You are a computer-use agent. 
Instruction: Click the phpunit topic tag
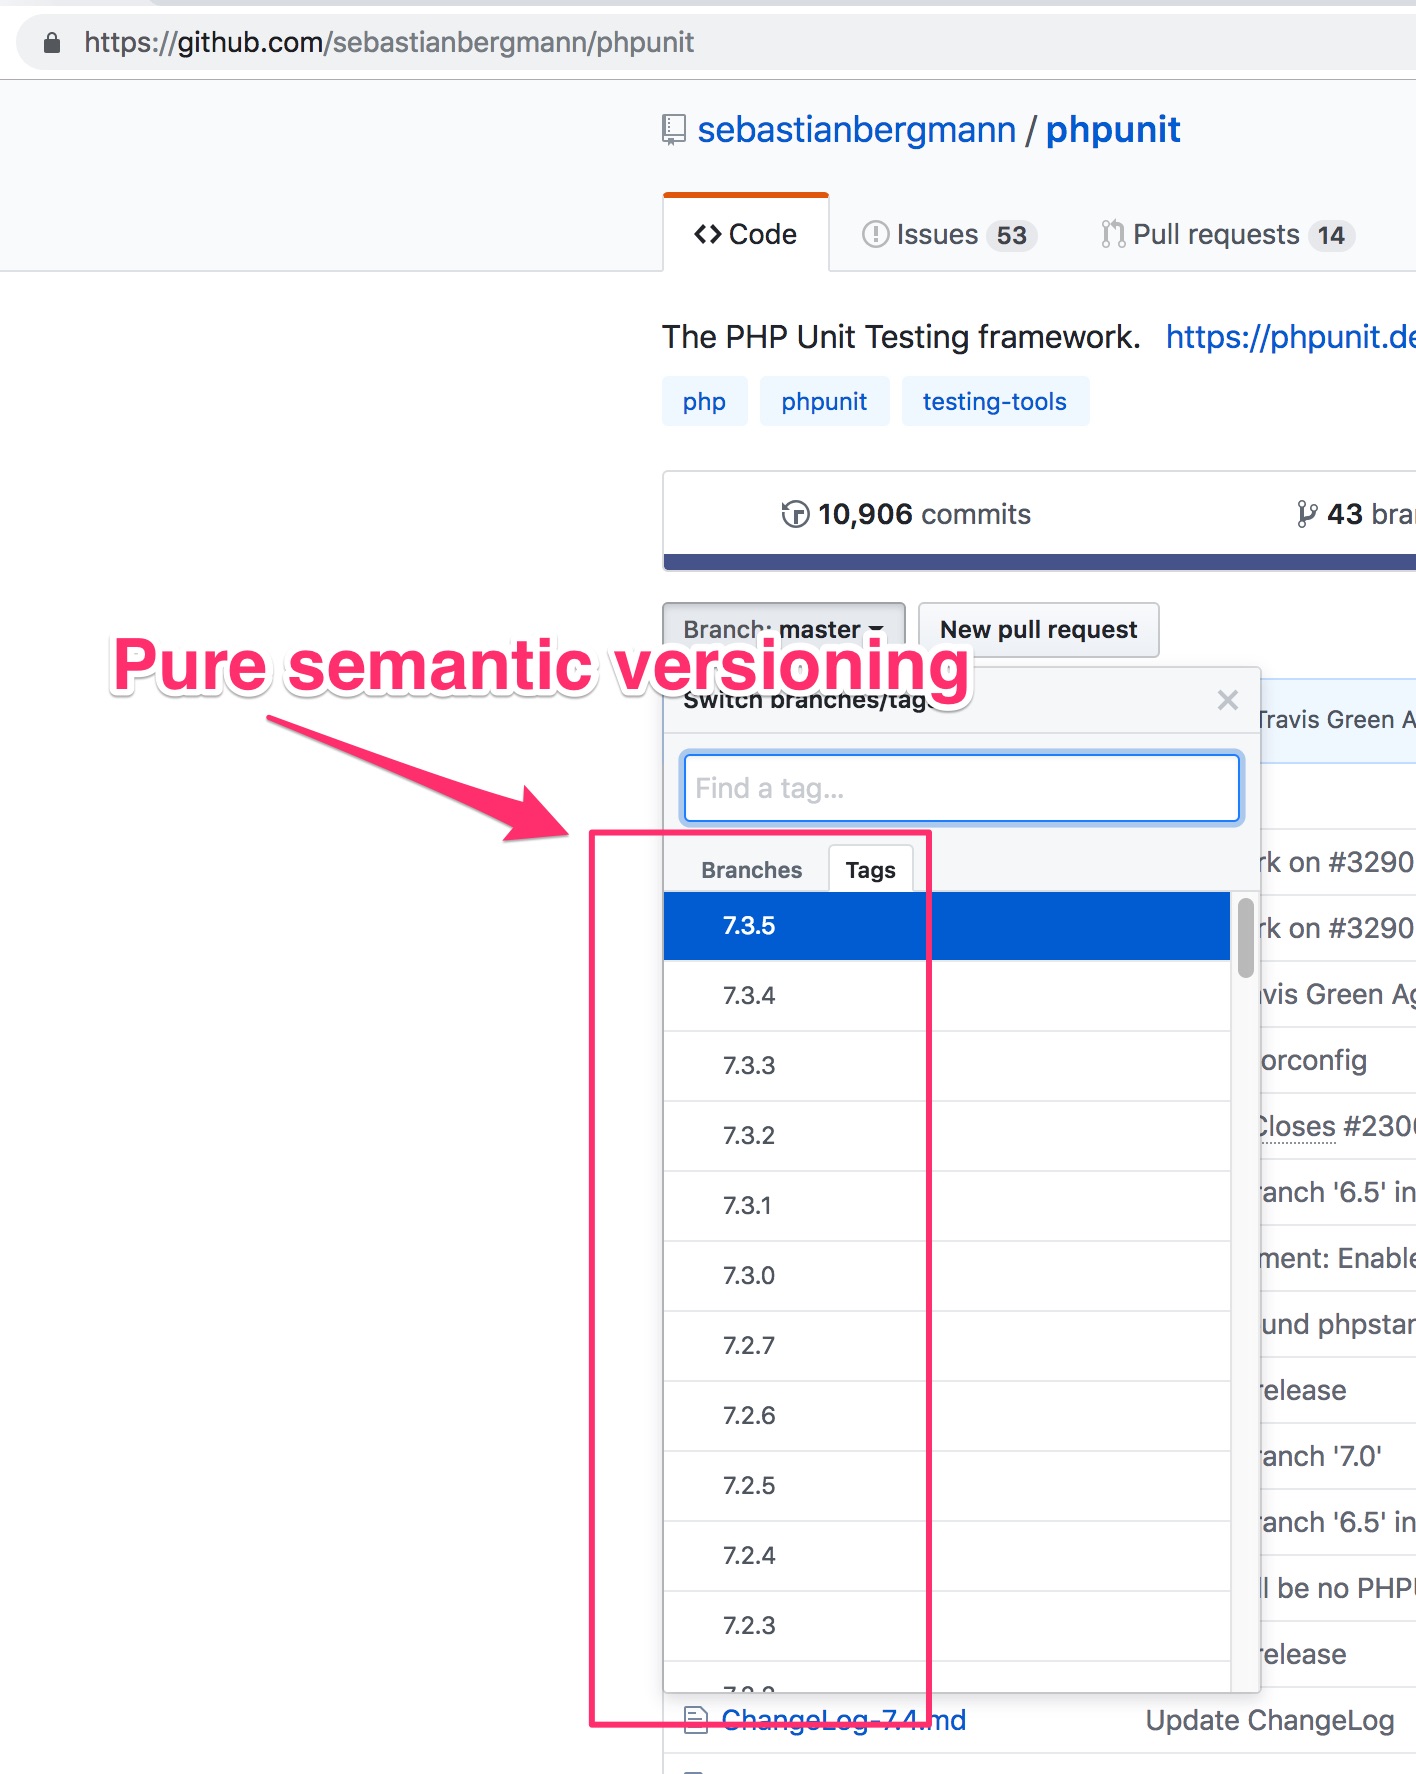coord(824,401)
